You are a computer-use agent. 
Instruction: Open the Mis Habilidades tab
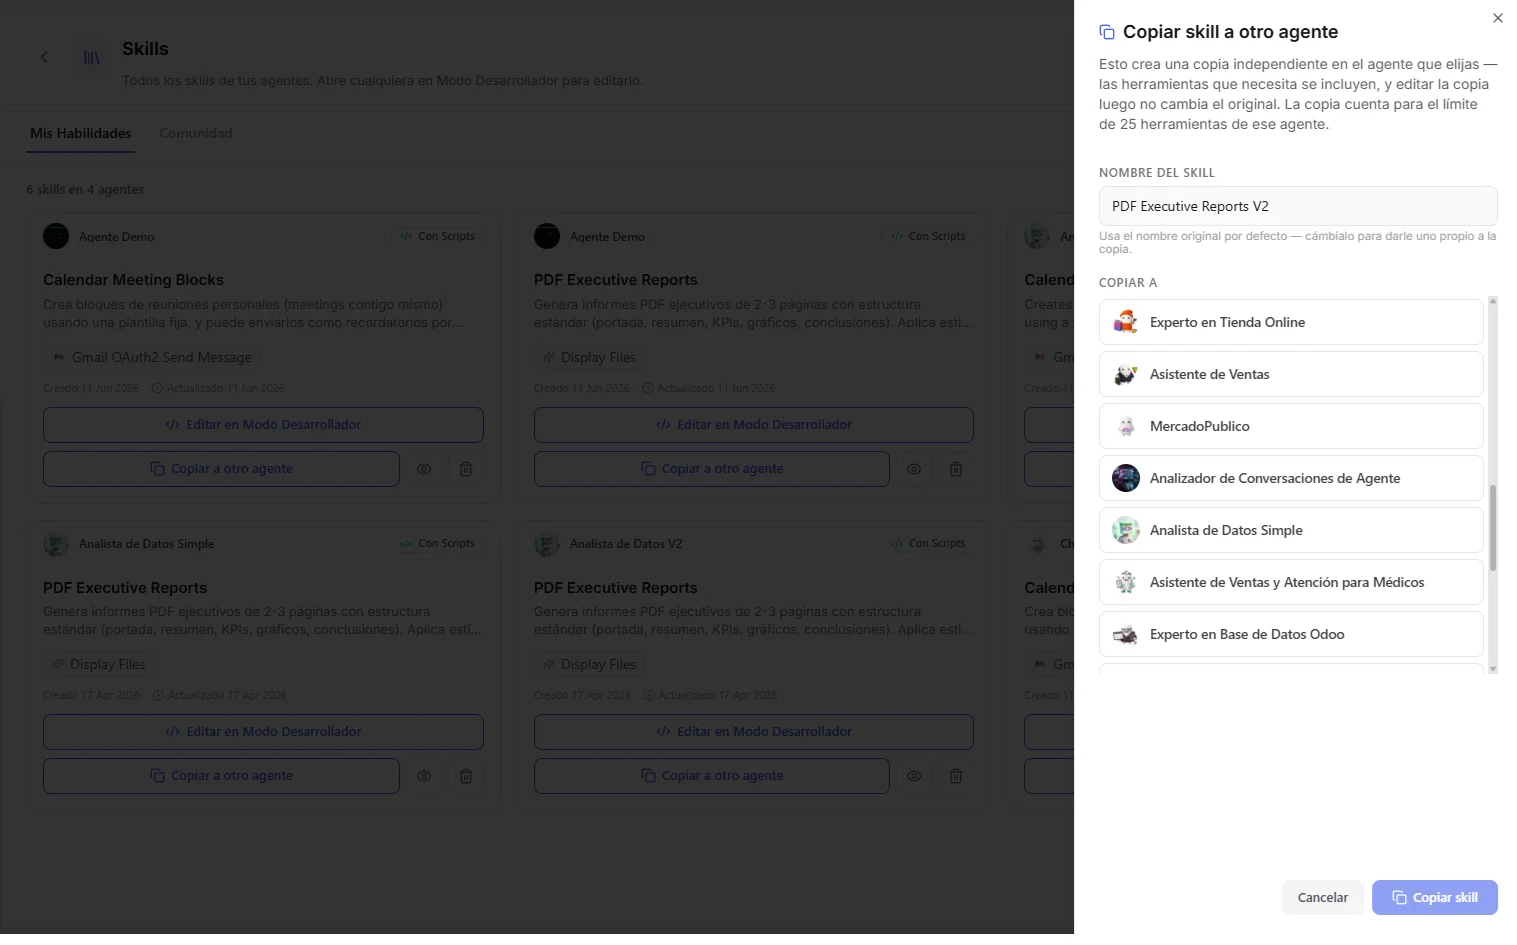coord(81,133)
